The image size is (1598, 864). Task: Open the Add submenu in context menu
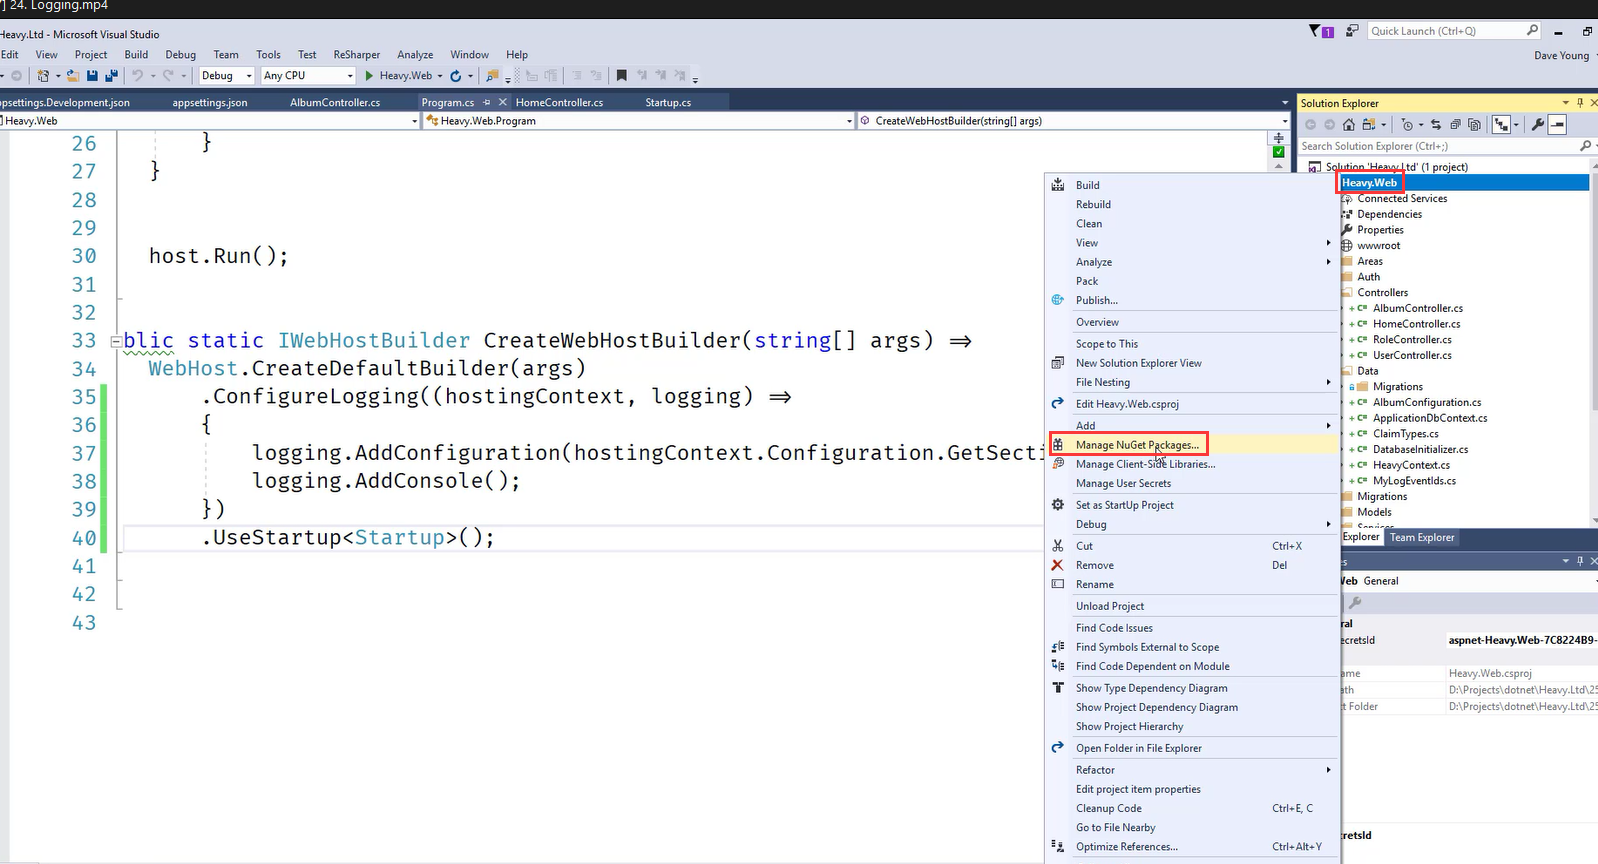[1192, 426]
